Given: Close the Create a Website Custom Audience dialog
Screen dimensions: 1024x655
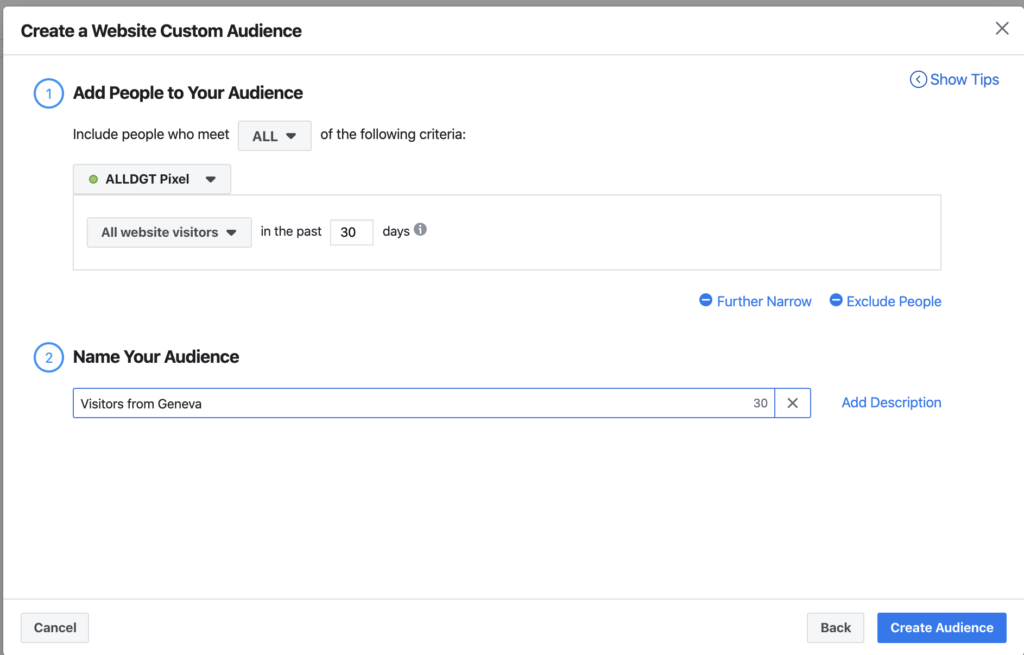Looking at the screenshot, I should [1002, 28].
